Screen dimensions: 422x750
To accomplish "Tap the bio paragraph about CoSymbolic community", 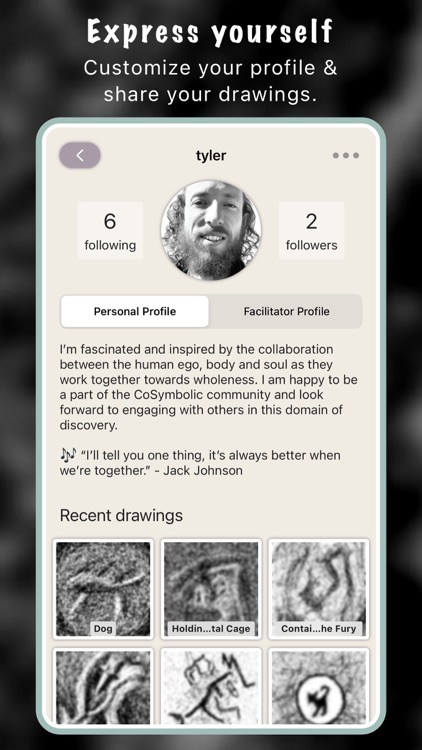I will pyautogui.click(x=209, y=387).
